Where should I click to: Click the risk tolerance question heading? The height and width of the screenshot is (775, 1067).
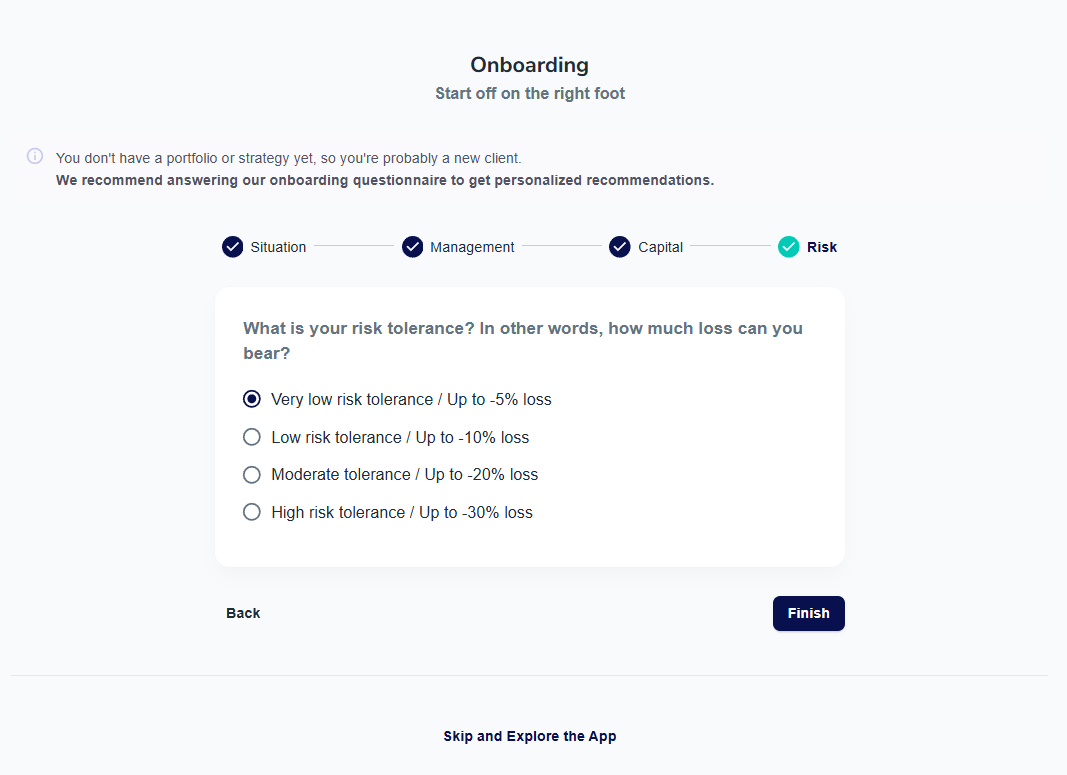(523, 340)
